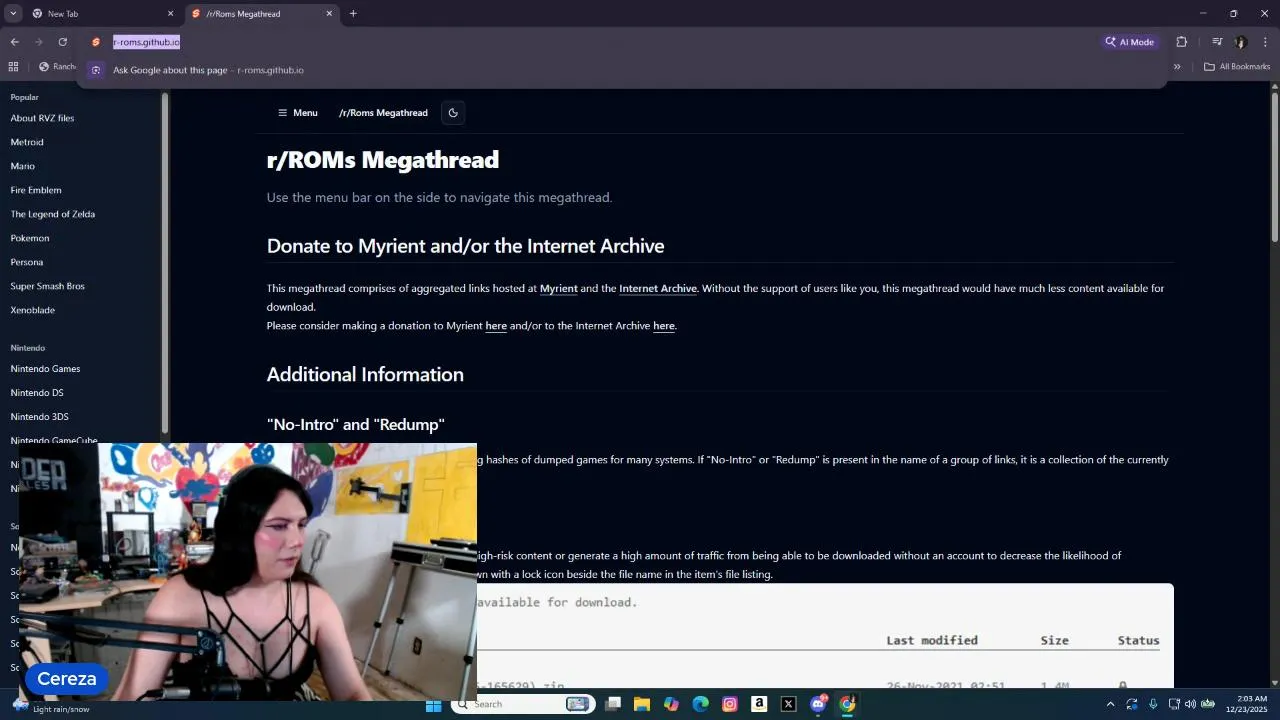Open volume control in system tray
This screenshot has width=1280, height=720.
pyautogui.click(x=1190, y=704)
